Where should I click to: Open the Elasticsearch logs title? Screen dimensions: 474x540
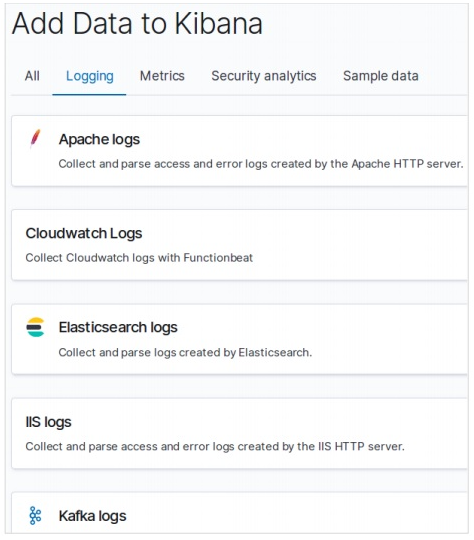pyautogui.click(x=118, y=328)
